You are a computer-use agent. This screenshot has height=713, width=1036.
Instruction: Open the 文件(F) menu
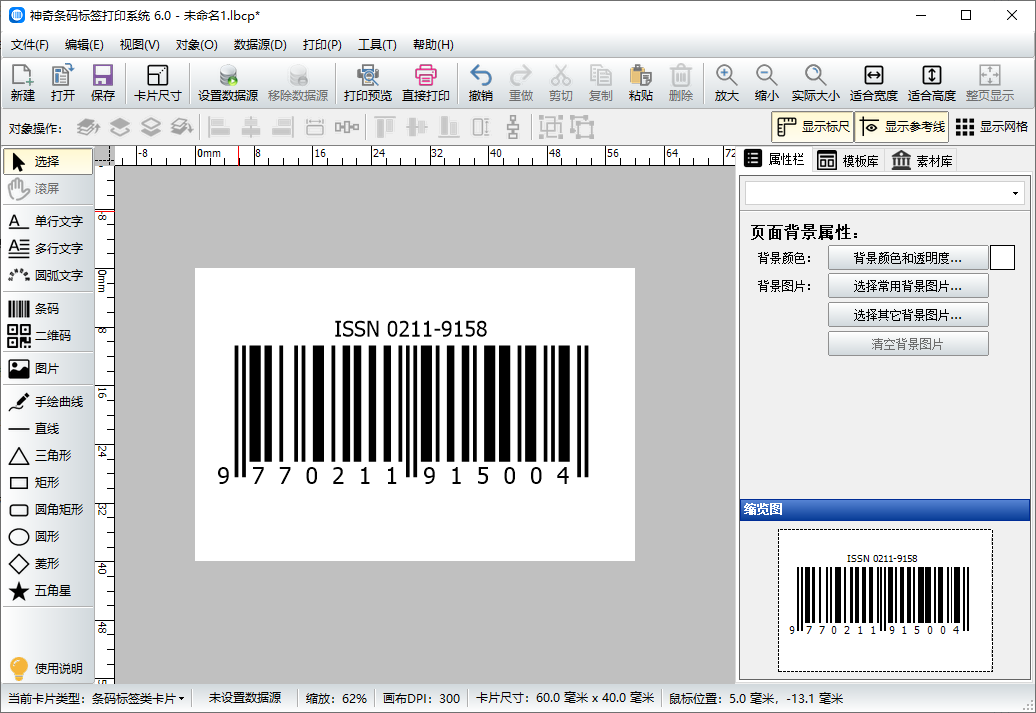coord(30,45)
